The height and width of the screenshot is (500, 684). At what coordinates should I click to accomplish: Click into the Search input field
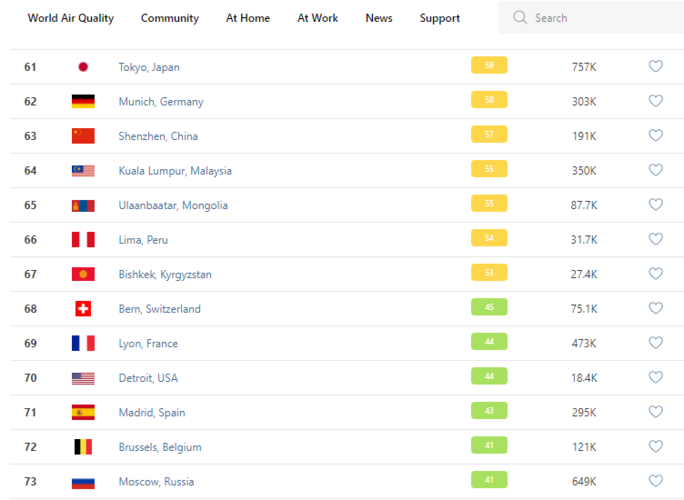click(x=600, y=18)
